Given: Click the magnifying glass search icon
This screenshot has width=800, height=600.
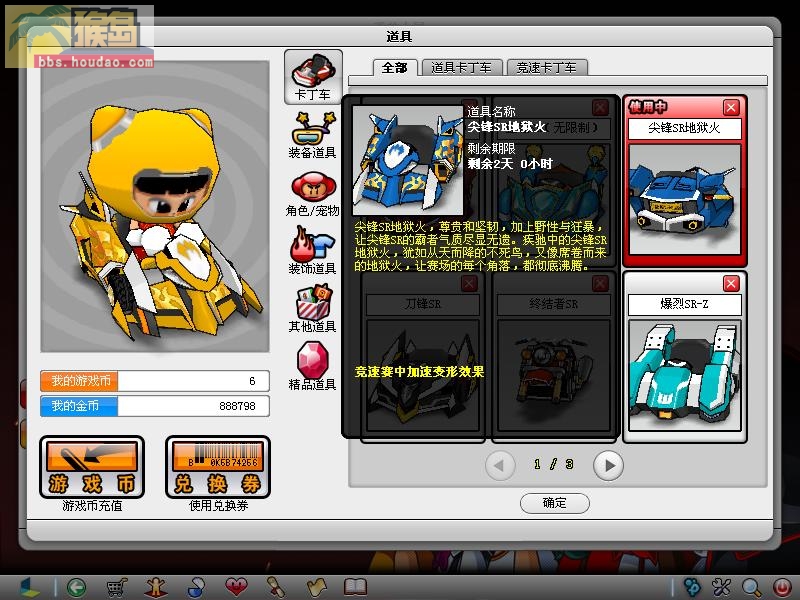Looking at the screenshot, I should 752,587.
